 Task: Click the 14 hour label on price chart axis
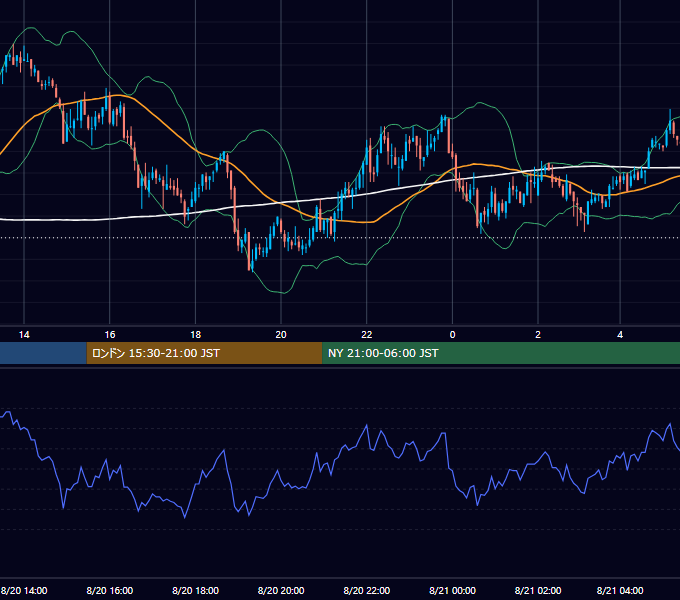click(x=24, y=335)
